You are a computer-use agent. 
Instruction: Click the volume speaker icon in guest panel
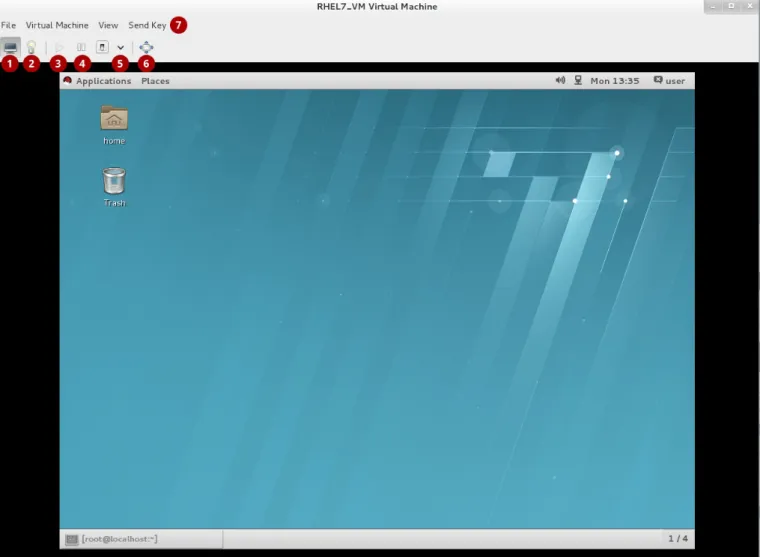tap(560, 80)
